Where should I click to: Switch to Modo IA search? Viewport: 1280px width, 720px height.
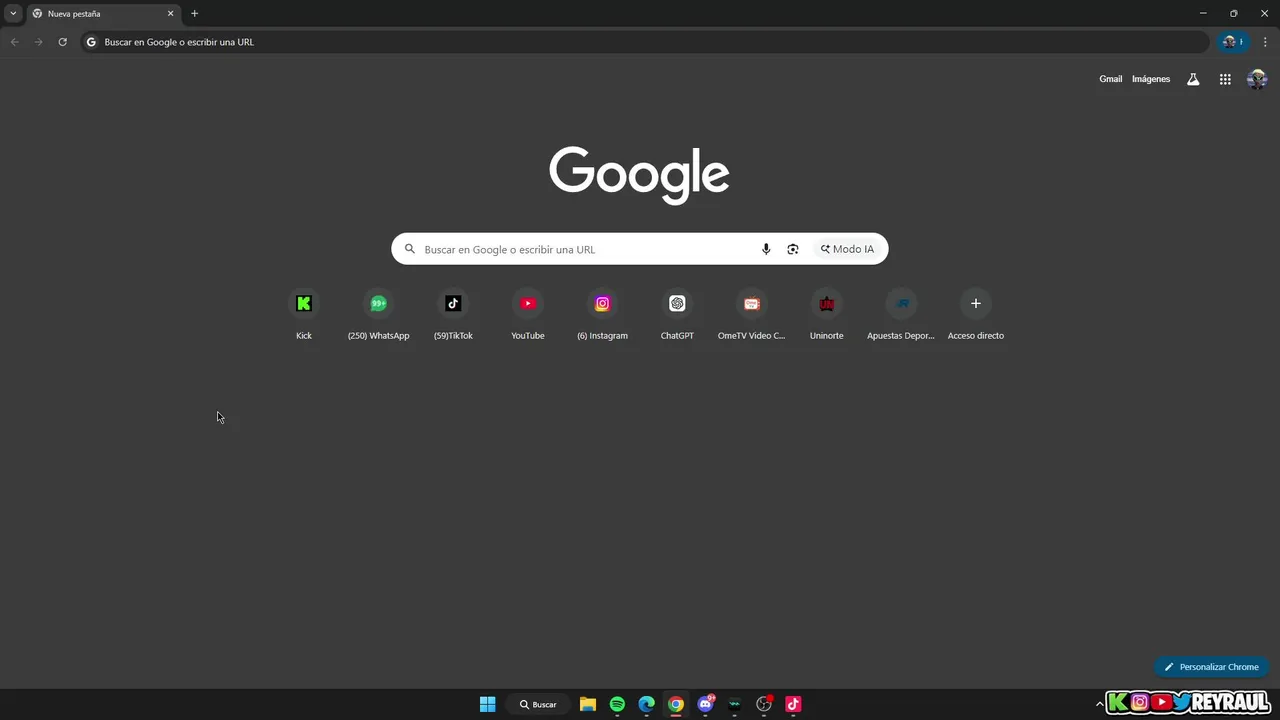click(x=847, y=249)
